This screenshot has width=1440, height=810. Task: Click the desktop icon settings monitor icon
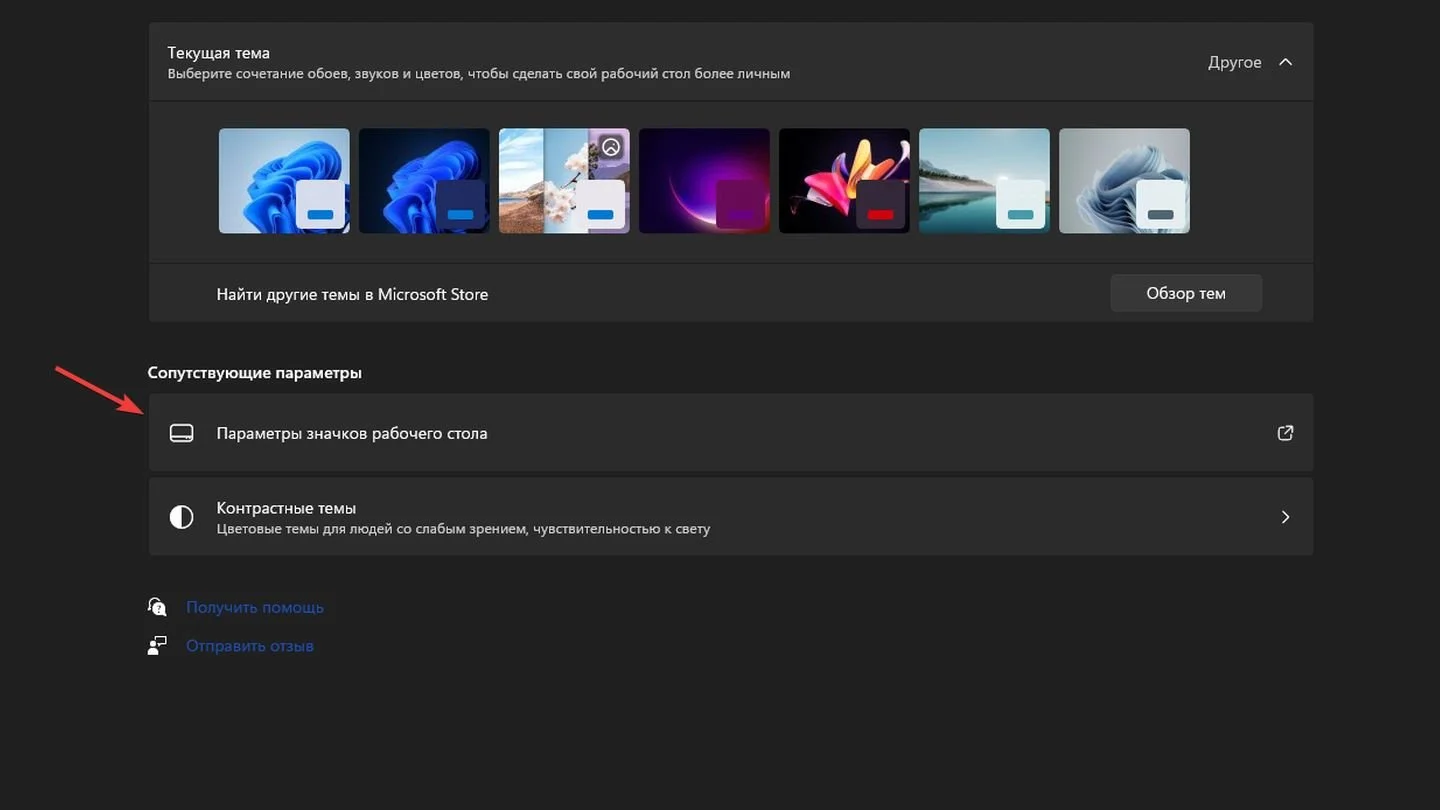pyautogui.click(x=181, y=433)
